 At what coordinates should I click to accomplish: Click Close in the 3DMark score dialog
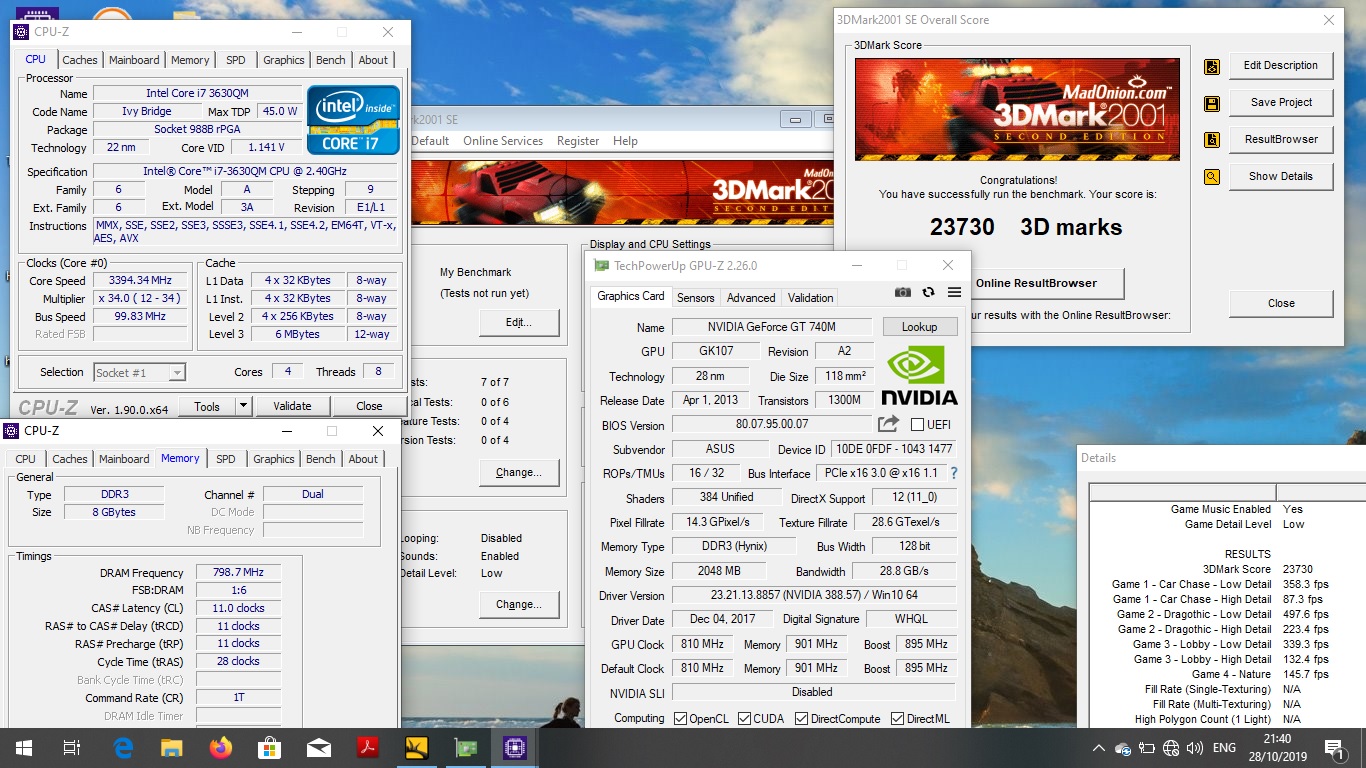click(x=1281, y=304)
